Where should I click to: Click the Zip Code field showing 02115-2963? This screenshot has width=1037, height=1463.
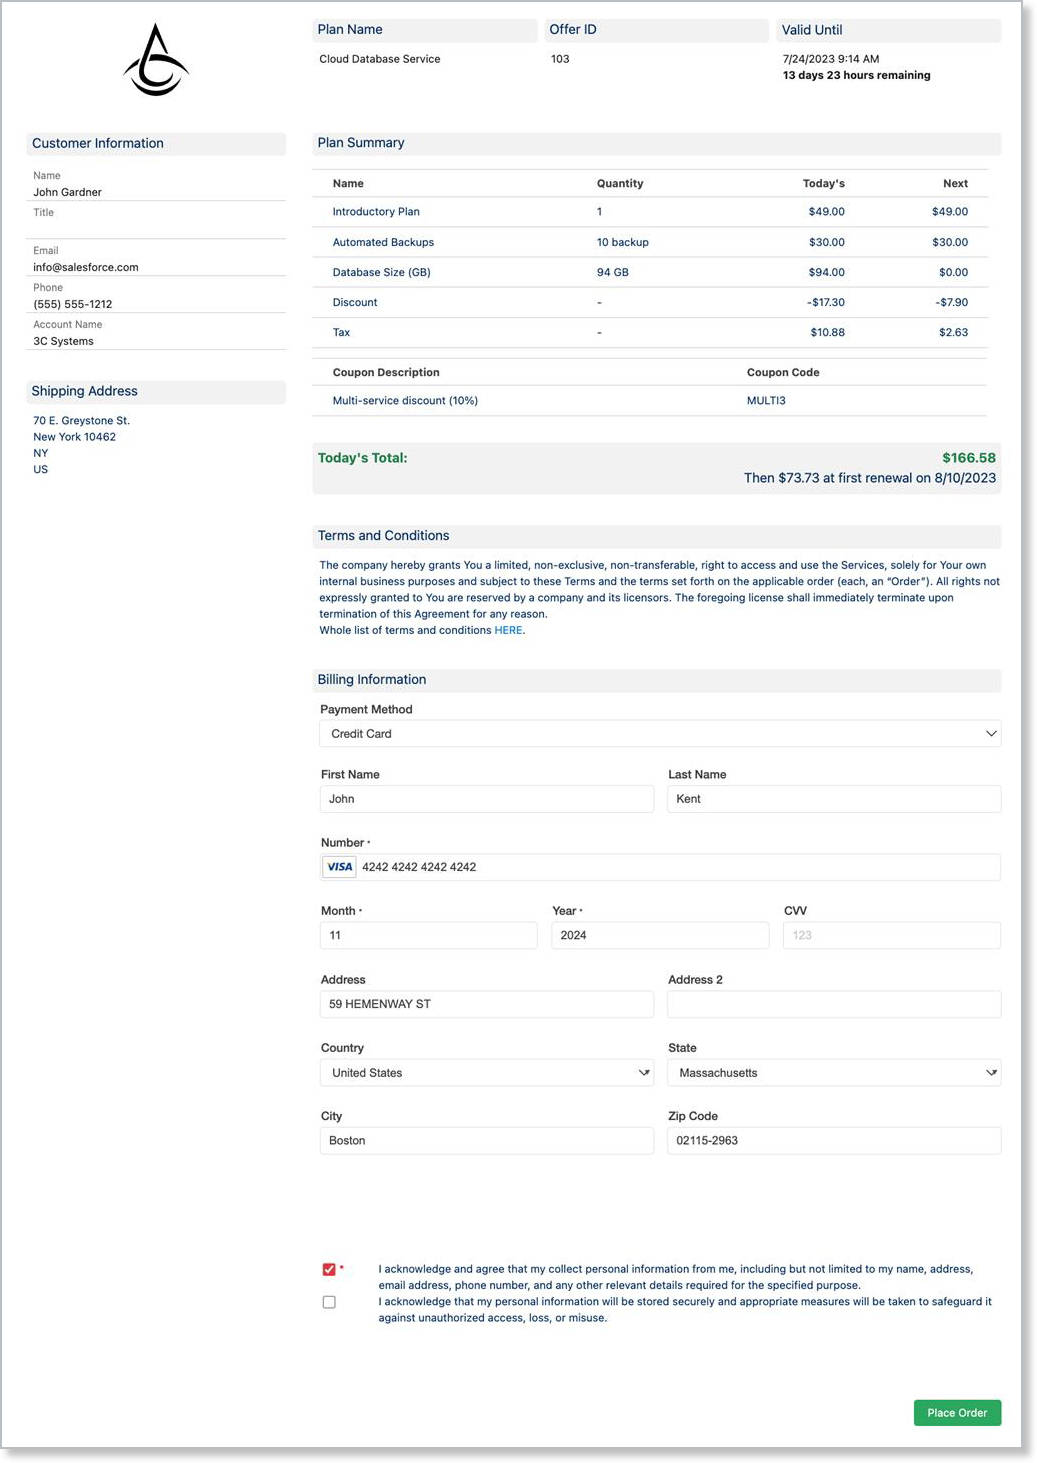pyautogui.click(x=834, y=1140)
